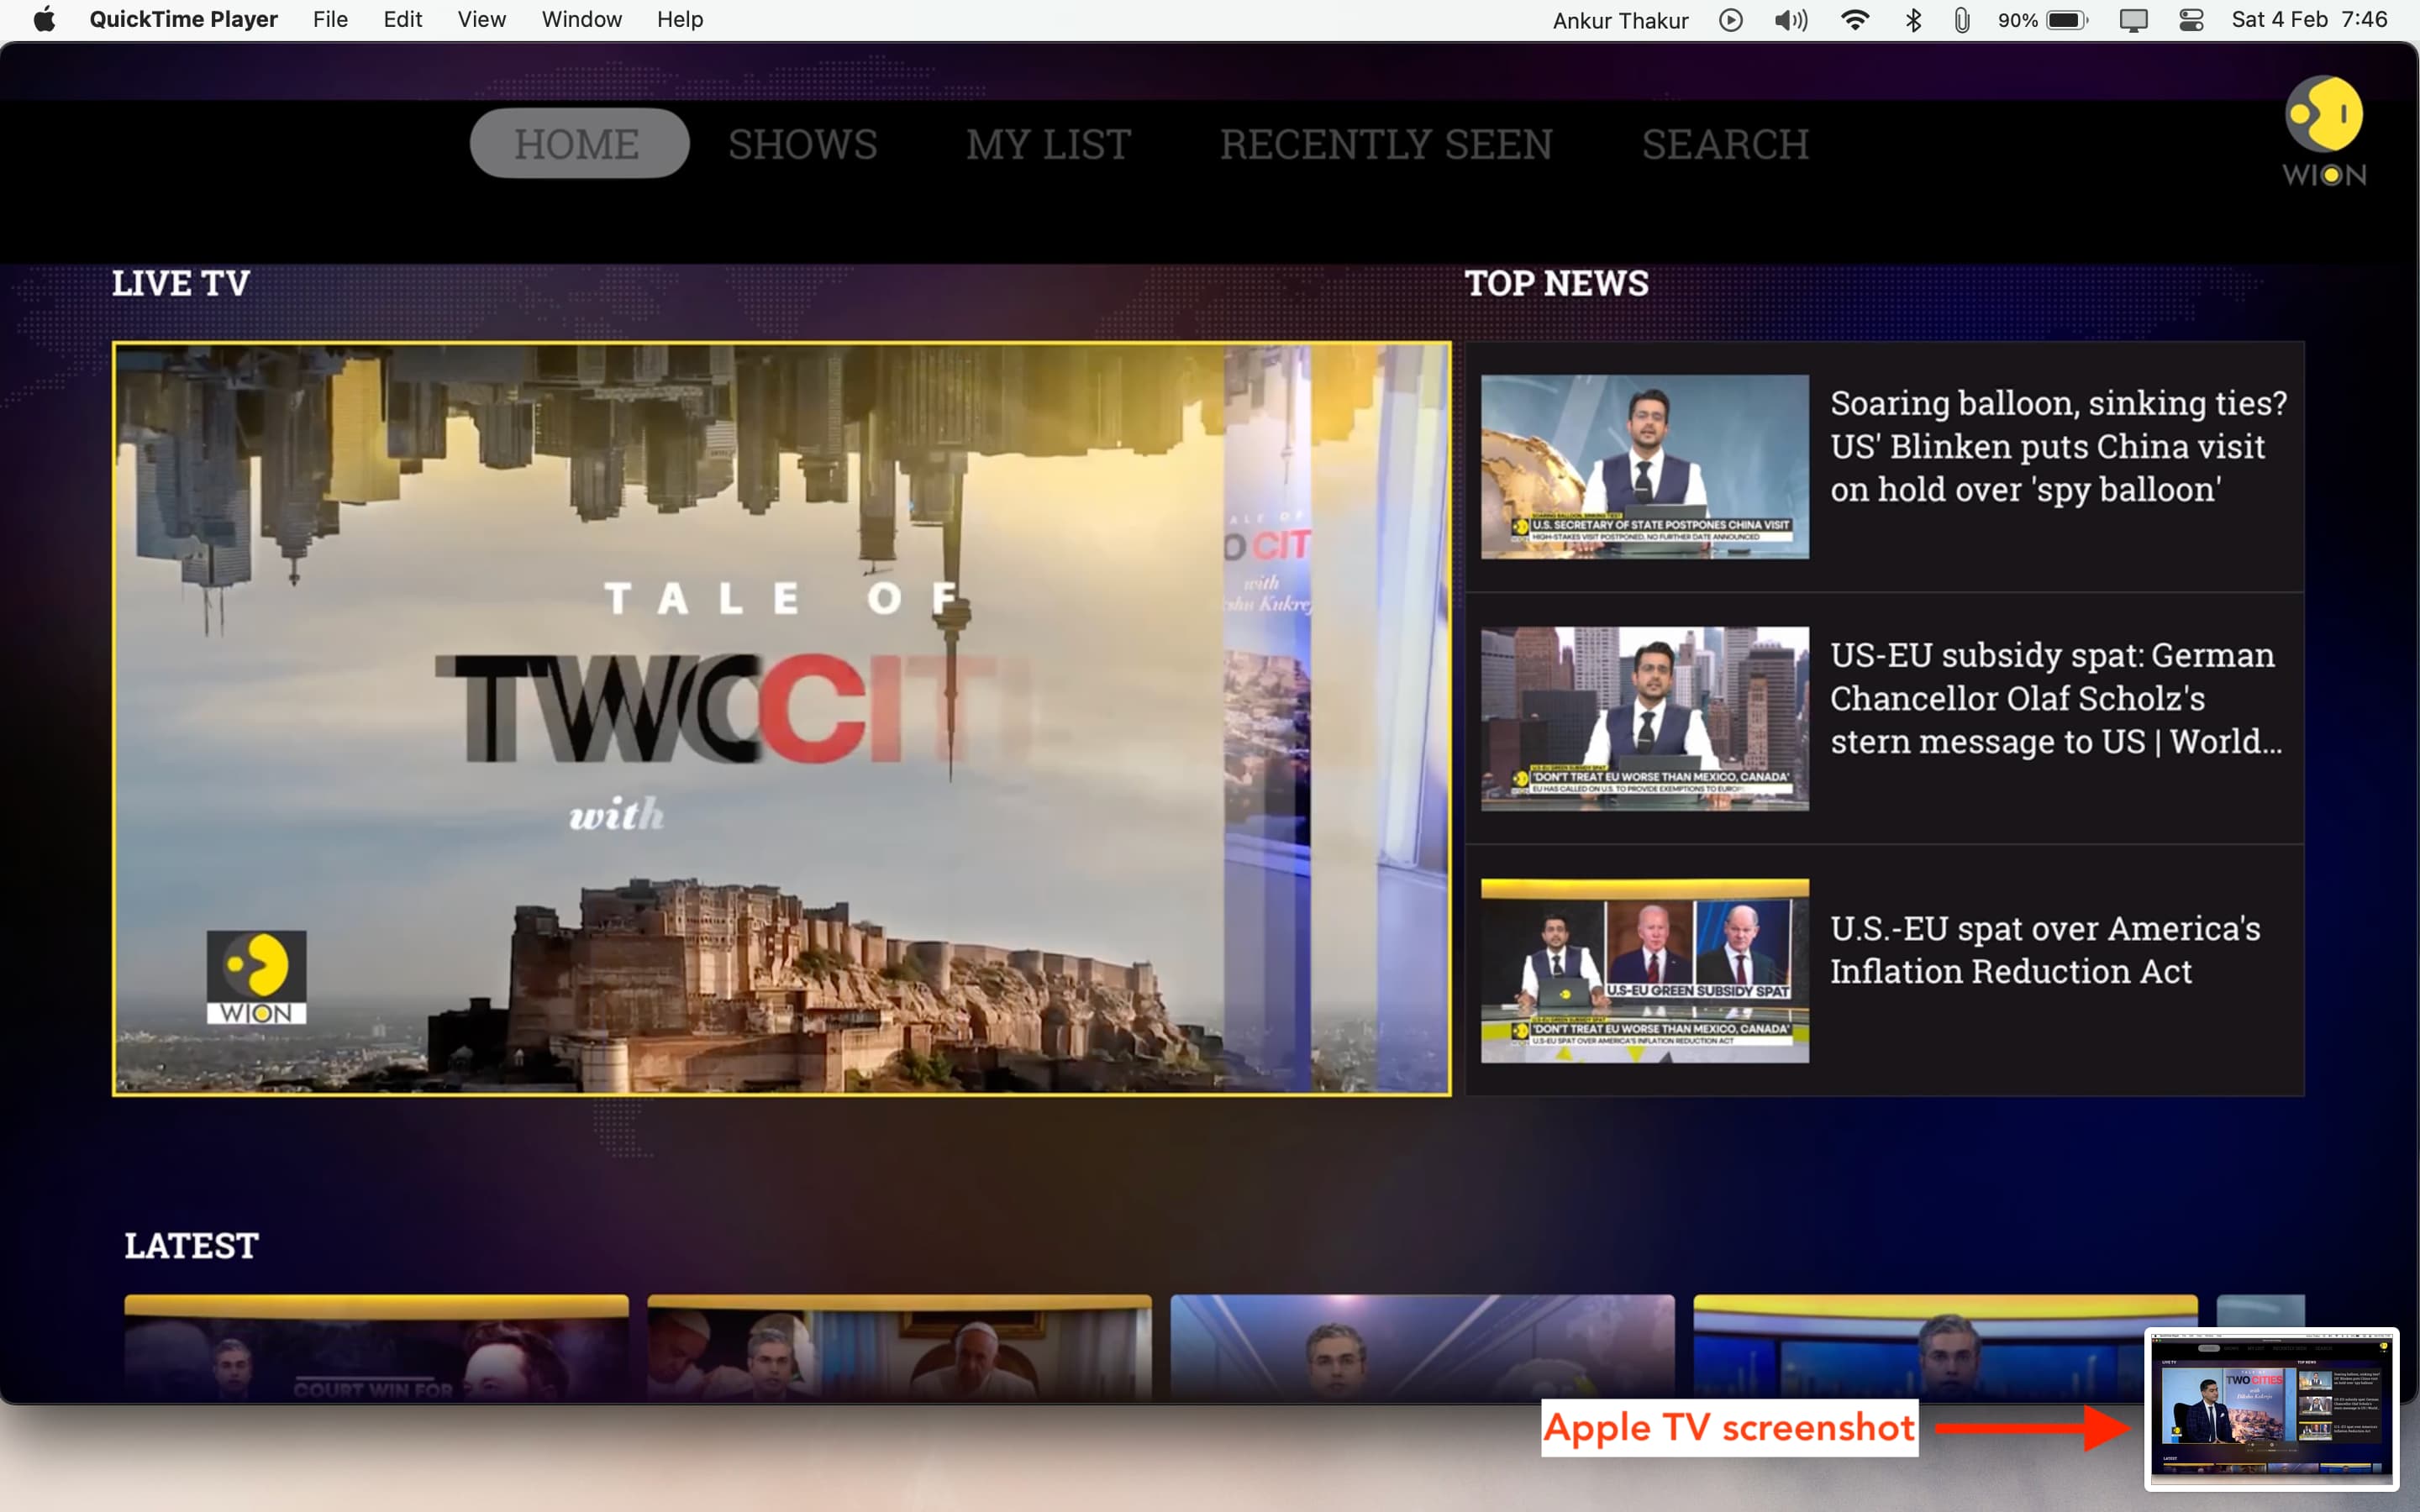The image size is (2420, 1512).
Task: Open the SEARCH tab
Action: pos(1725,144)
